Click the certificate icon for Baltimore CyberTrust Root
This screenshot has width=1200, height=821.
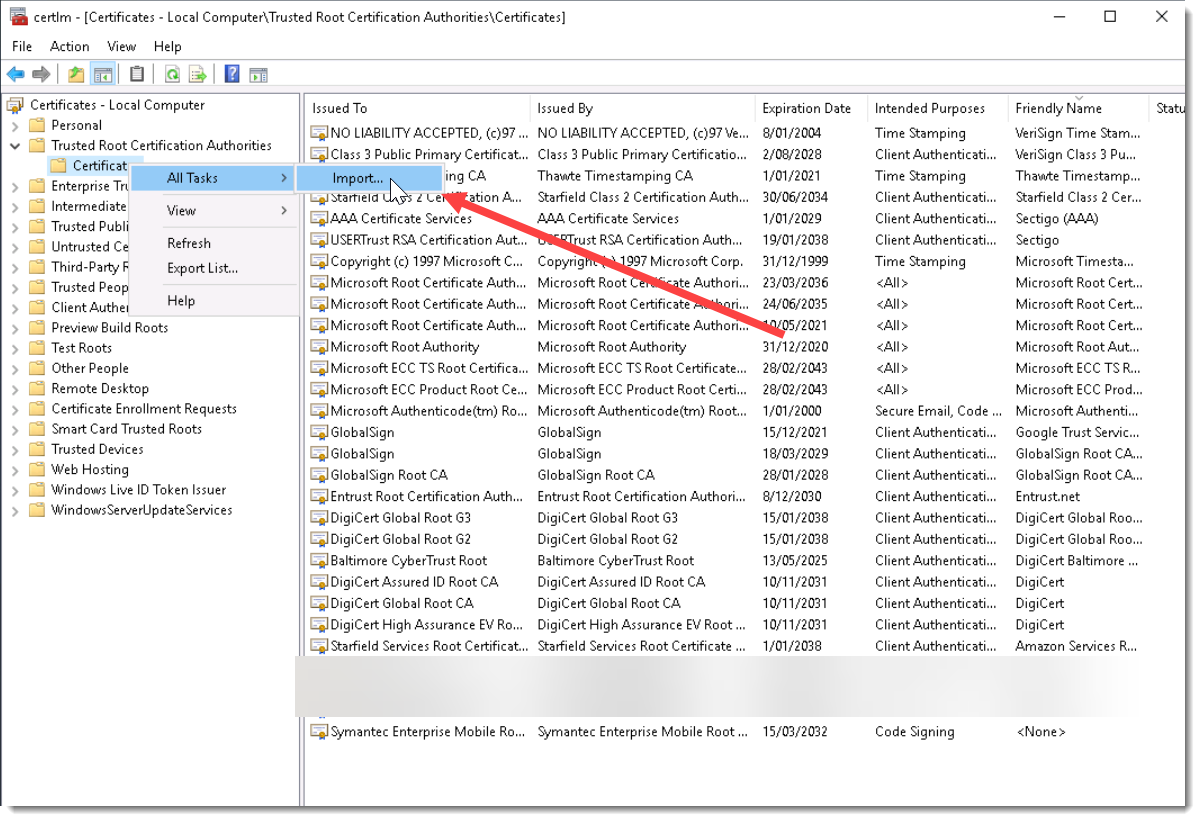pos(319,561)
